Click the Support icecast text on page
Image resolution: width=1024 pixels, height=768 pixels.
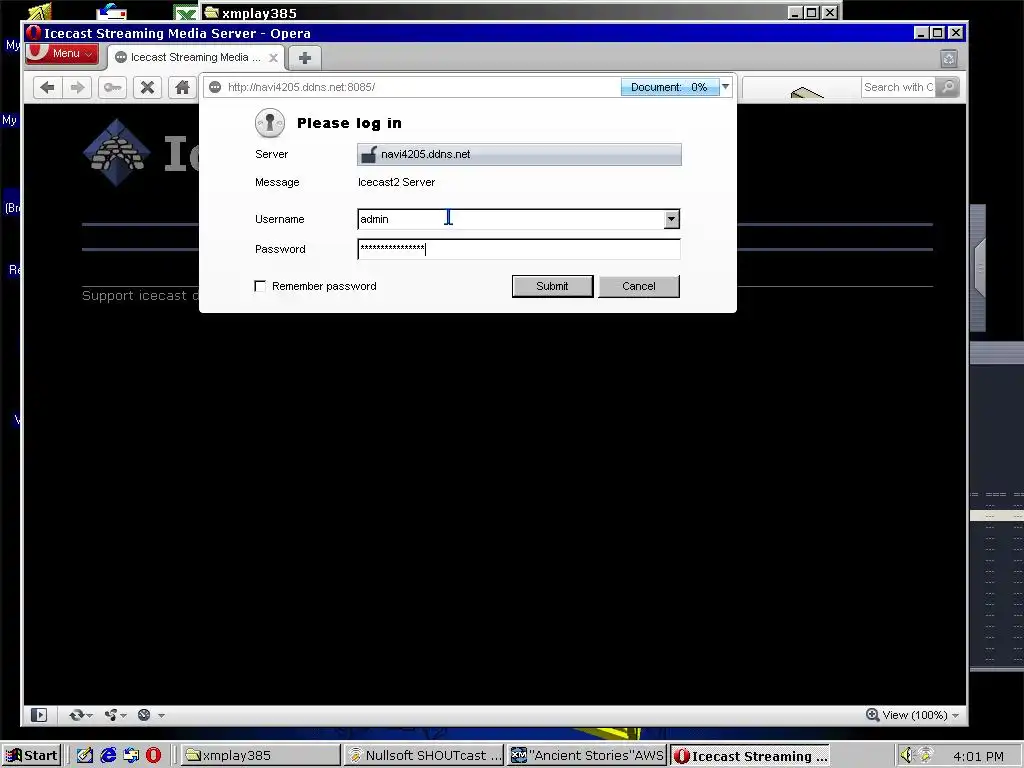point(140,296)
